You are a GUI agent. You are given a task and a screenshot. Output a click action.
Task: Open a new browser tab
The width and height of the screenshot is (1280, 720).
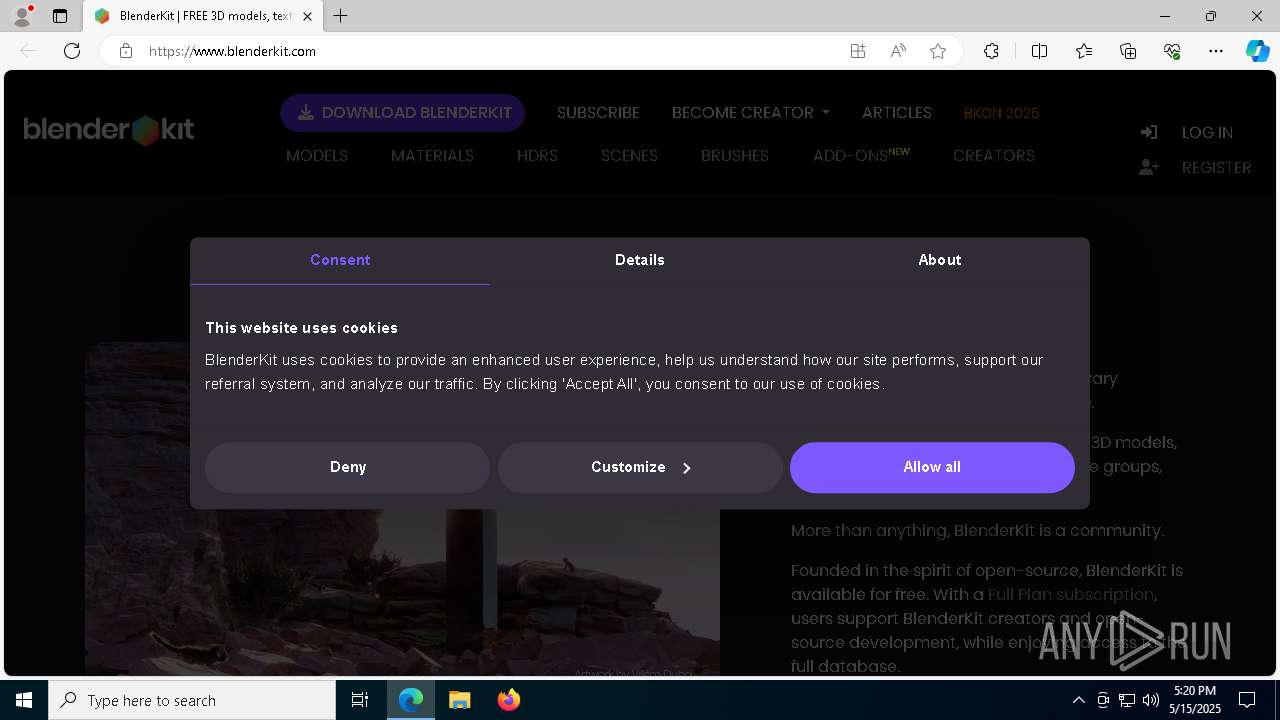[x=341, y=16]
